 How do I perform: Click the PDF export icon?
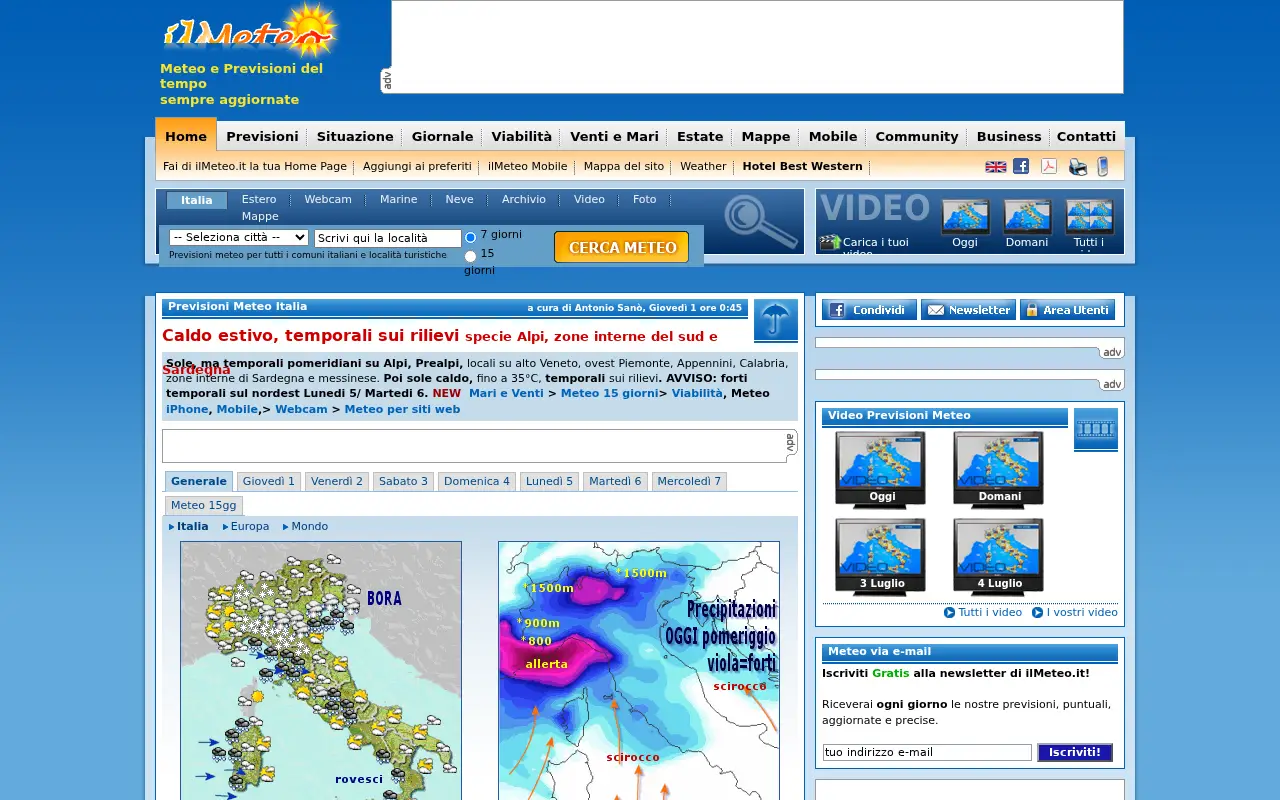point(1049,166)
